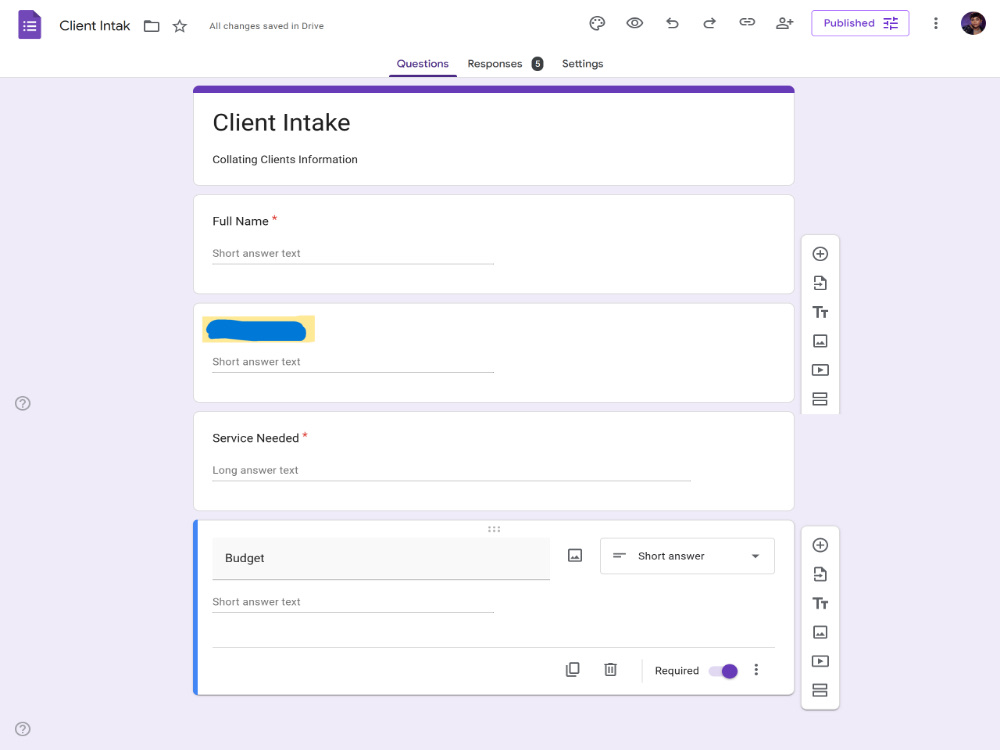Add video from upper side toolbar
The image size is (1000, 750).
(x=820, y=370)
